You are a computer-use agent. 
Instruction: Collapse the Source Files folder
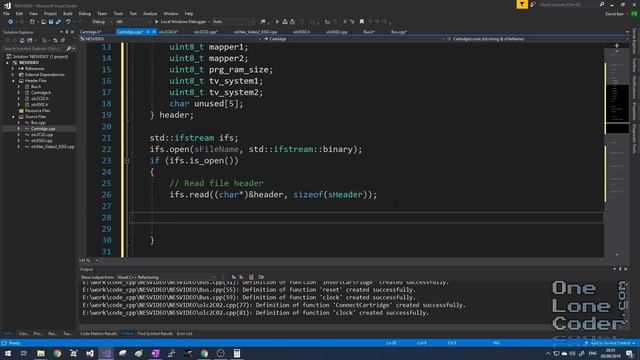click(13, 117)
